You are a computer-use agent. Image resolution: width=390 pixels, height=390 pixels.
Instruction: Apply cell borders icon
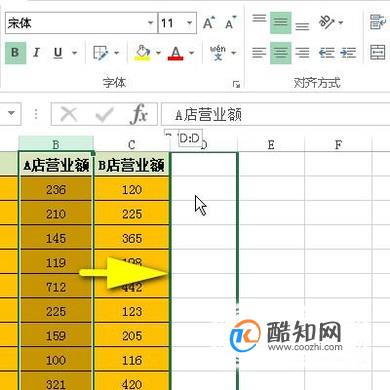click(101, 53)
